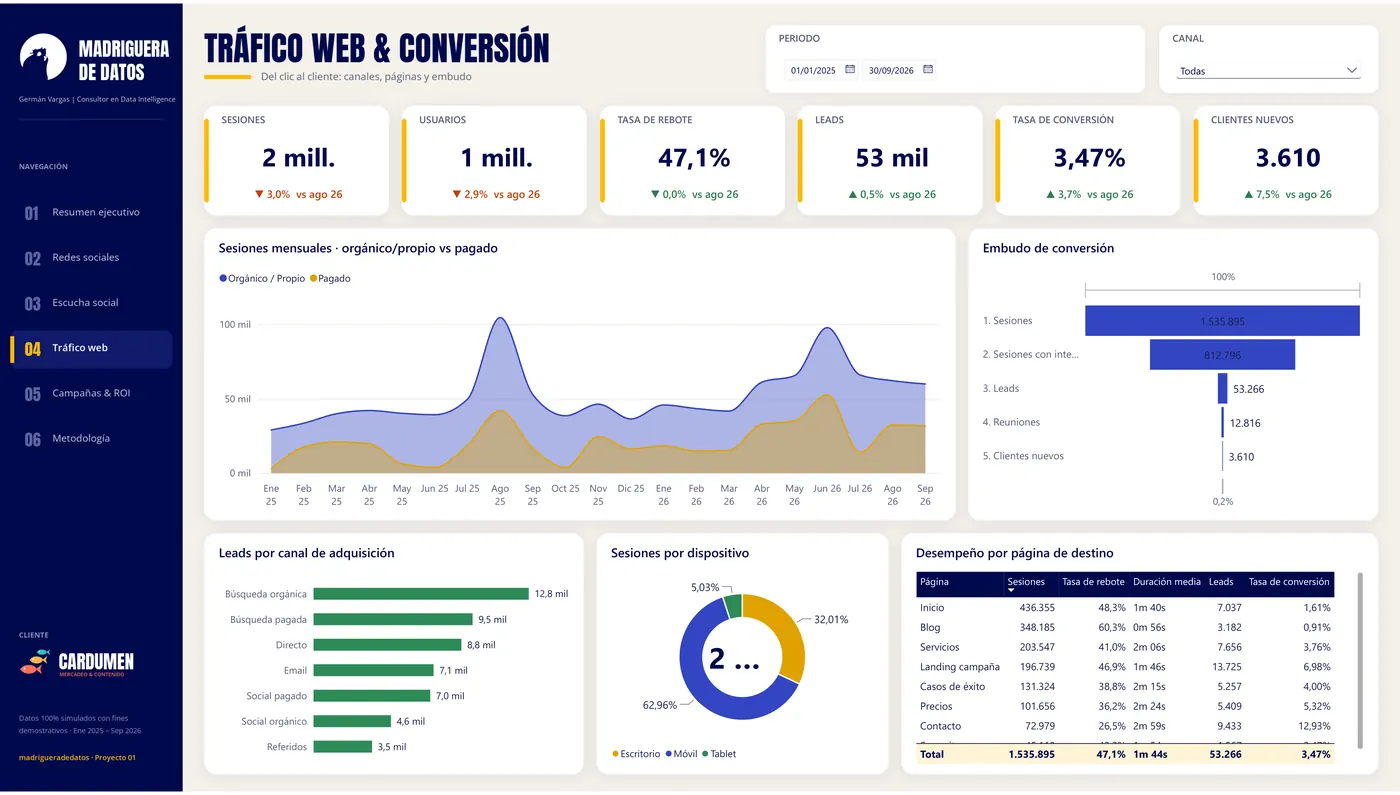This screenshot has height=795, width=1400.
Task: Click the Email leads bar
Action: coord(373,670)
